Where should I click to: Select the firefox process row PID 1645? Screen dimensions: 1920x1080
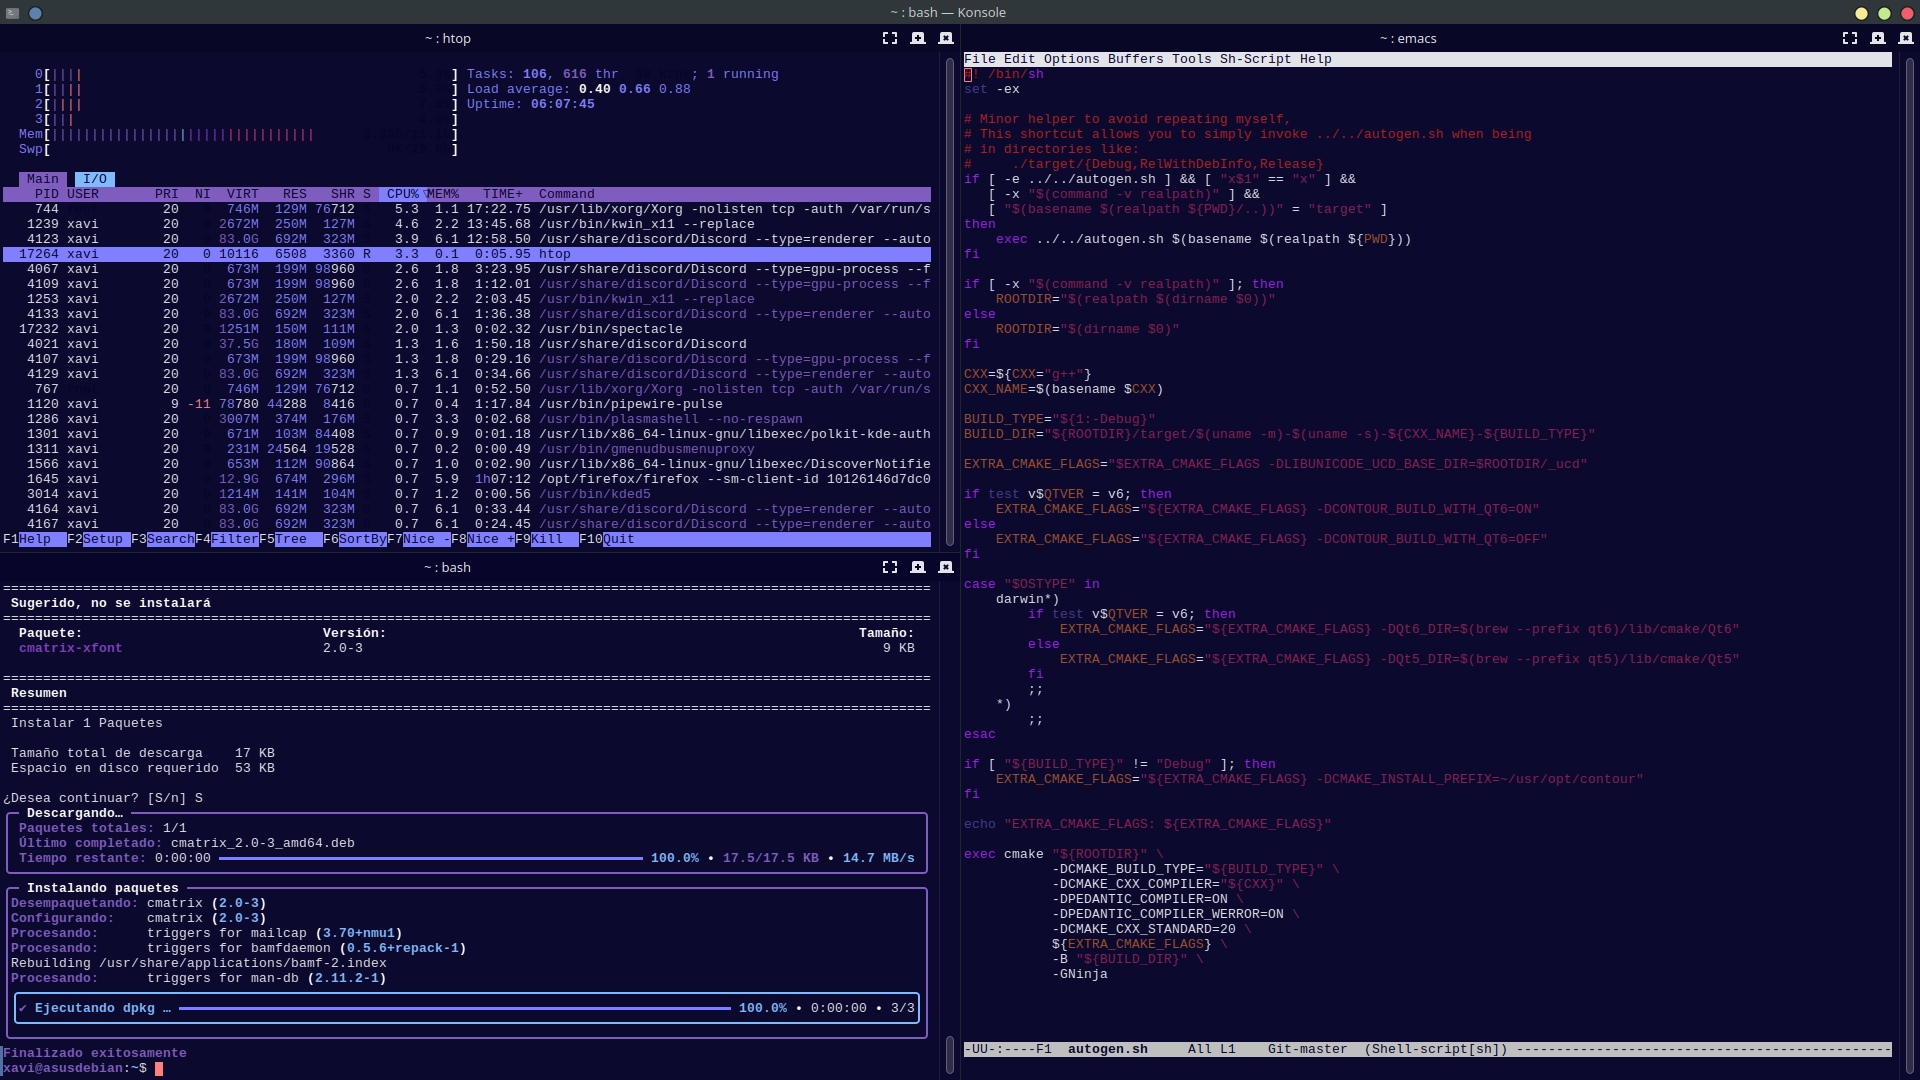pos(467,479)
